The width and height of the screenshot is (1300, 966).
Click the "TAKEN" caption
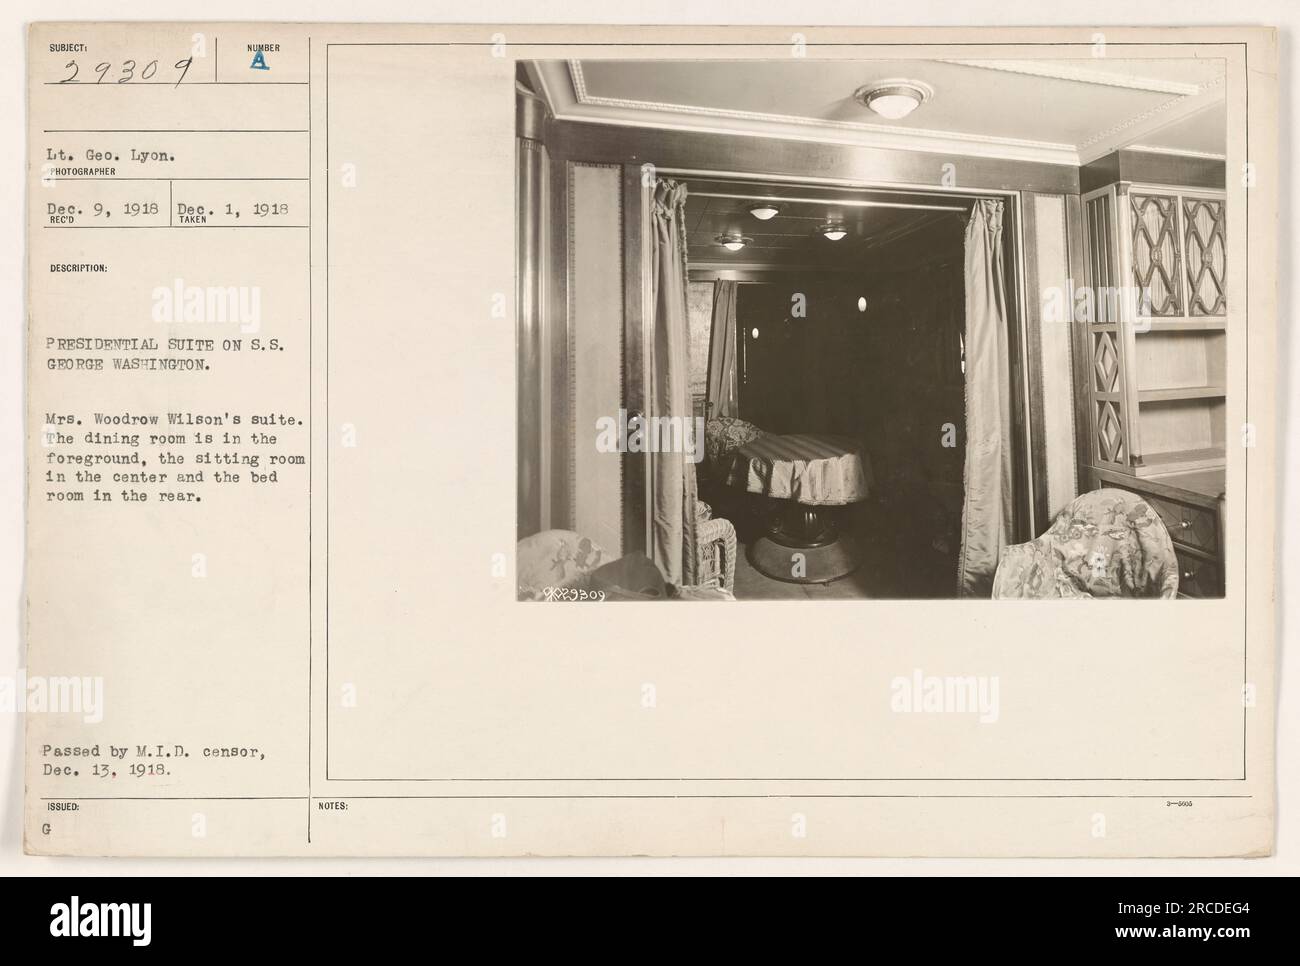click(x=195, y=222)
